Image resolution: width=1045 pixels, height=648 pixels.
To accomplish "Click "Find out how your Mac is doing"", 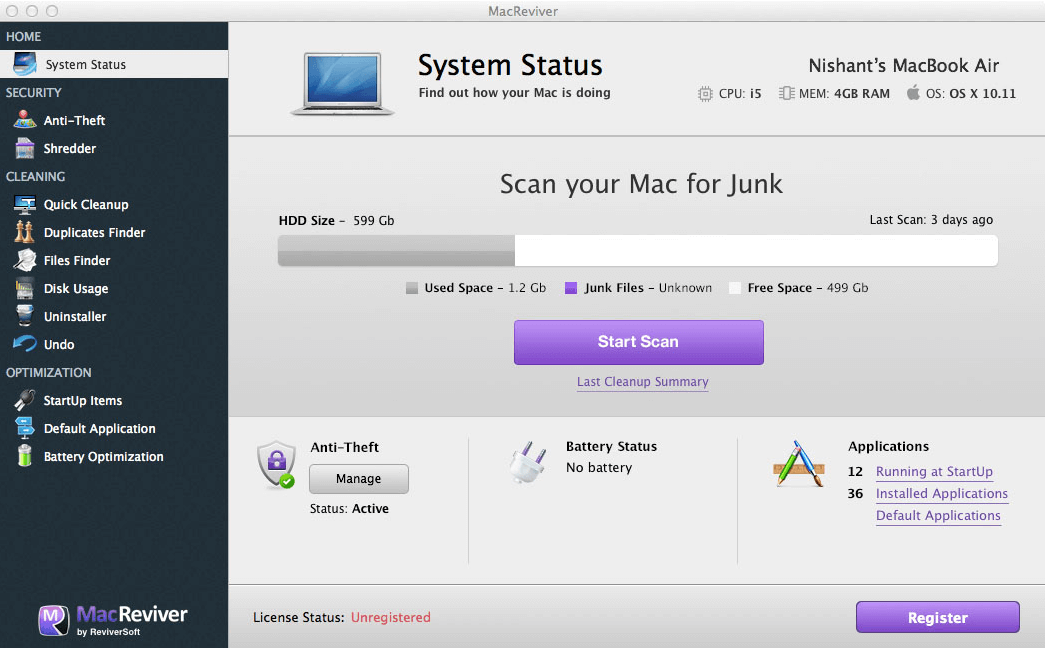I will tap(515, 93).
